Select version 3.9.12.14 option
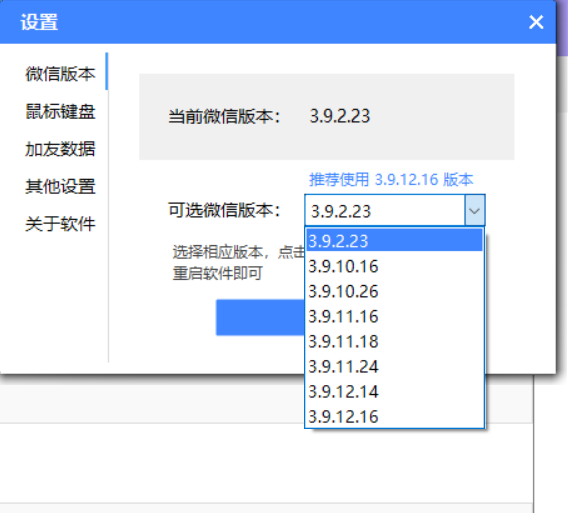Image resolution: width=568 pixels, height=513 pixels. point(394,391)
